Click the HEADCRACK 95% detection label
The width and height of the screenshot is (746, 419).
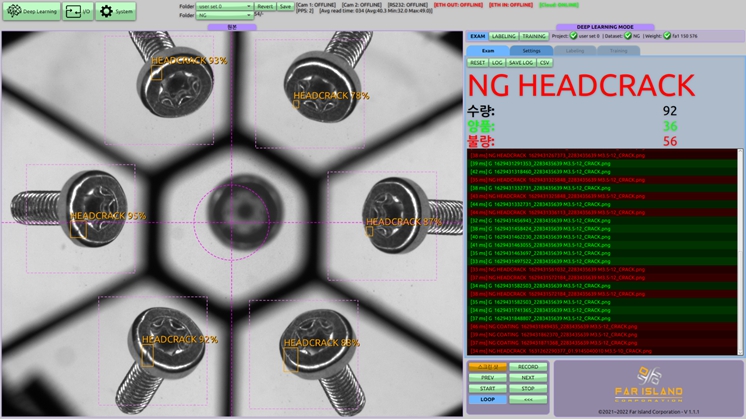(108, 215)
